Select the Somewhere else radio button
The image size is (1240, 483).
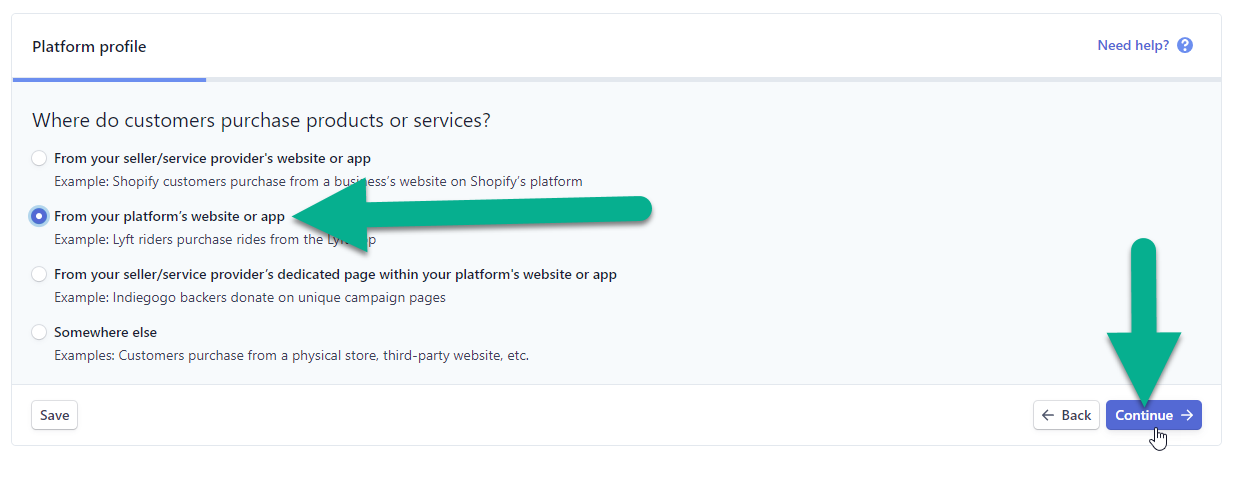click(39, 332)
